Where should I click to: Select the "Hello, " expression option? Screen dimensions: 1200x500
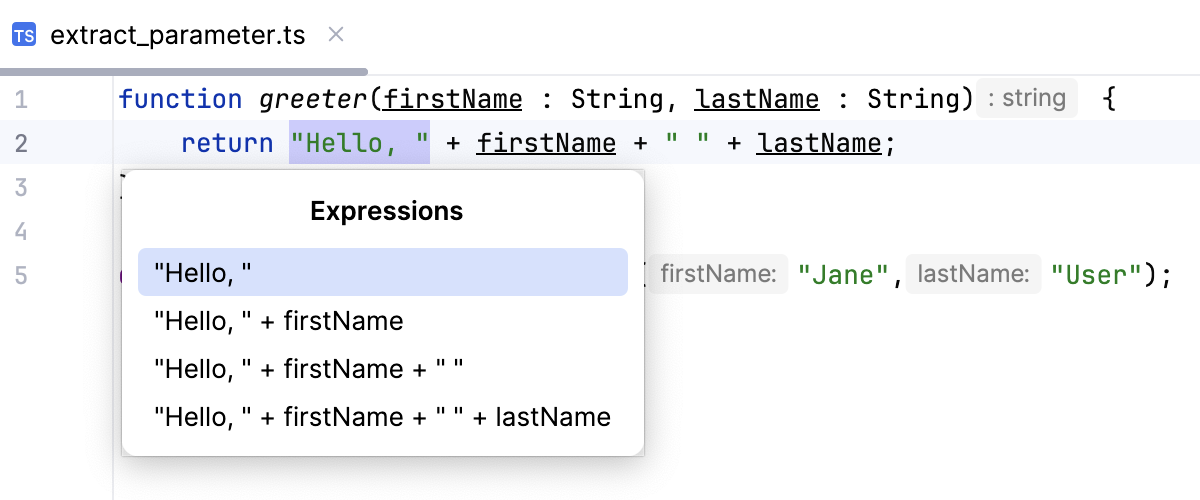[x=382, y=272]
